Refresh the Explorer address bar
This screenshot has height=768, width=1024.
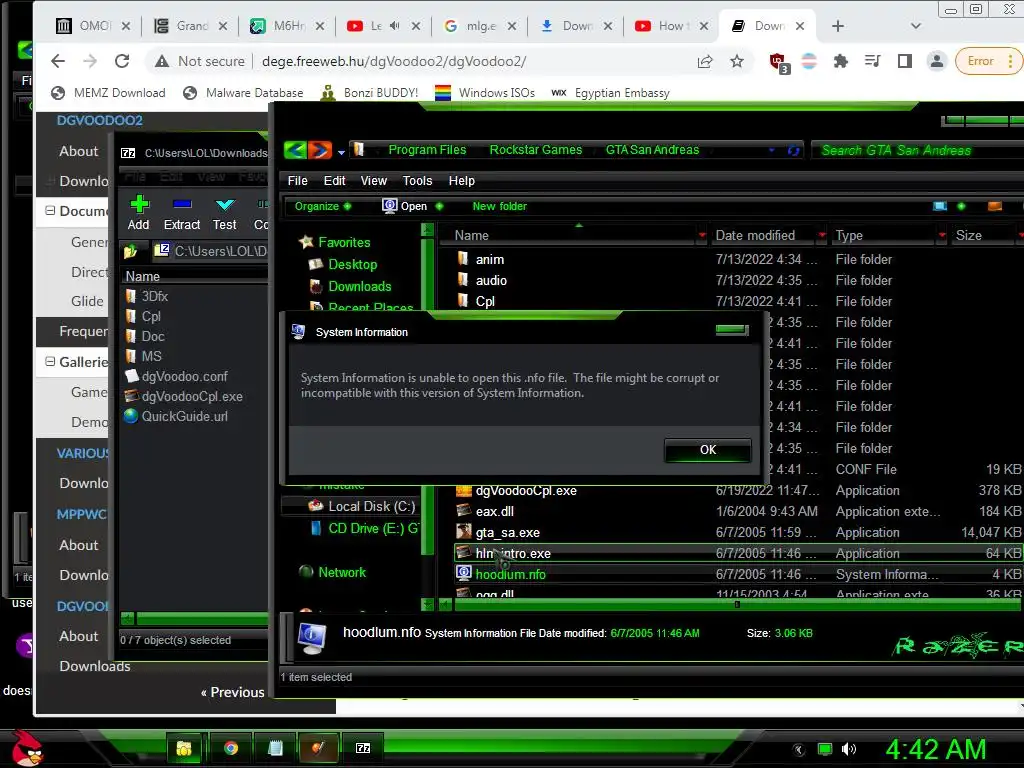click(x=793, y=150)
